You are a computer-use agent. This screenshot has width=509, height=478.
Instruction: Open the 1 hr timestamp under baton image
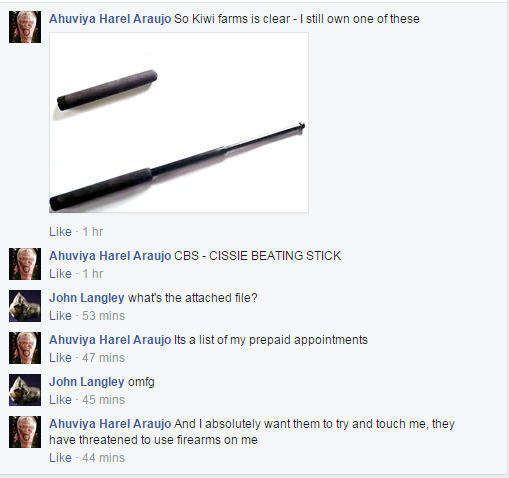tap(93, 232)
